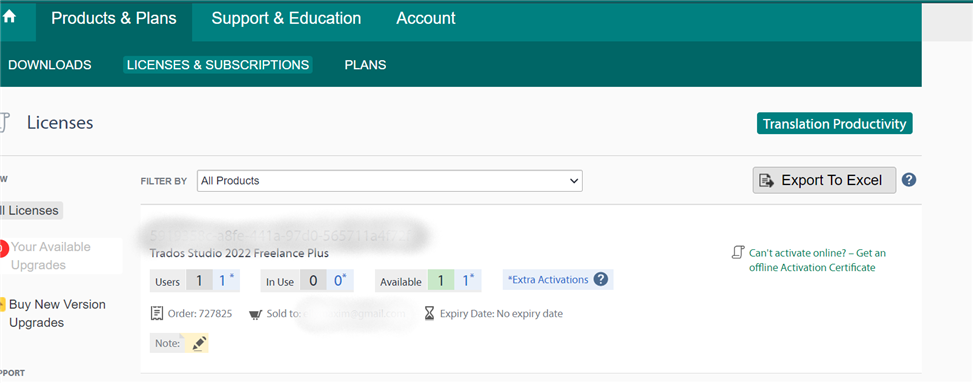This screenshot has width=973, height=383.
Task: Click the help icon beside Export To Excel
Action: 909,180
